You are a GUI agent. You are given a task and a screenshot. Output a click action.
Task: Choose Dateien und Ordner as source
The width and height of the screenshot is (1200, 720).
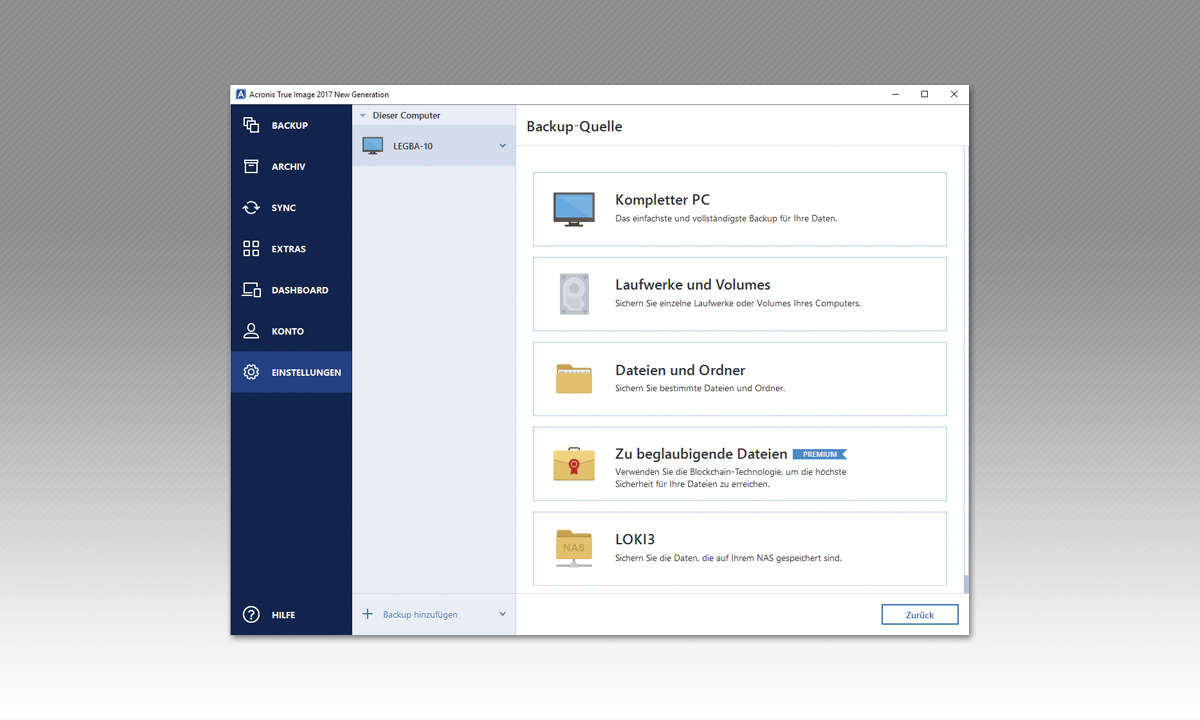[740, 379]
